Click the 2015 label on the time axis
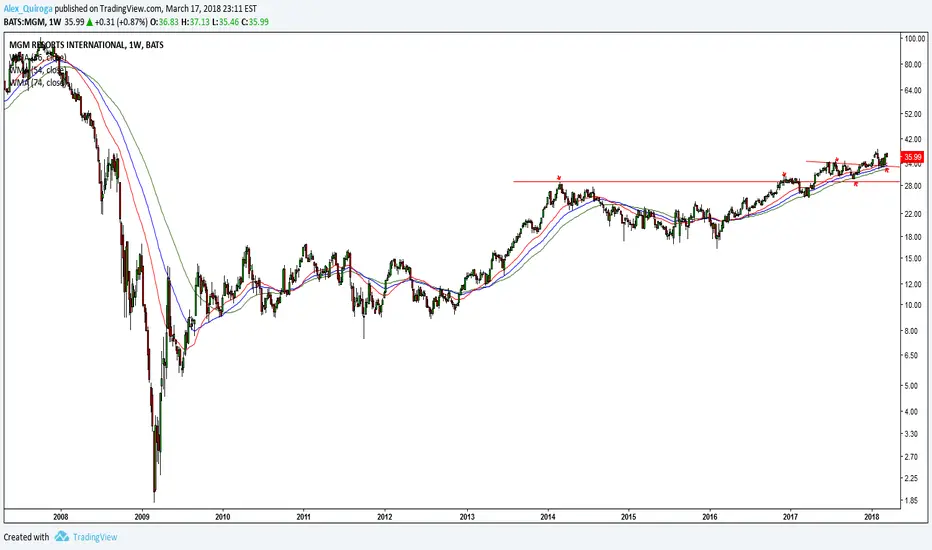 pyautogui.click(x=628, y=517)
